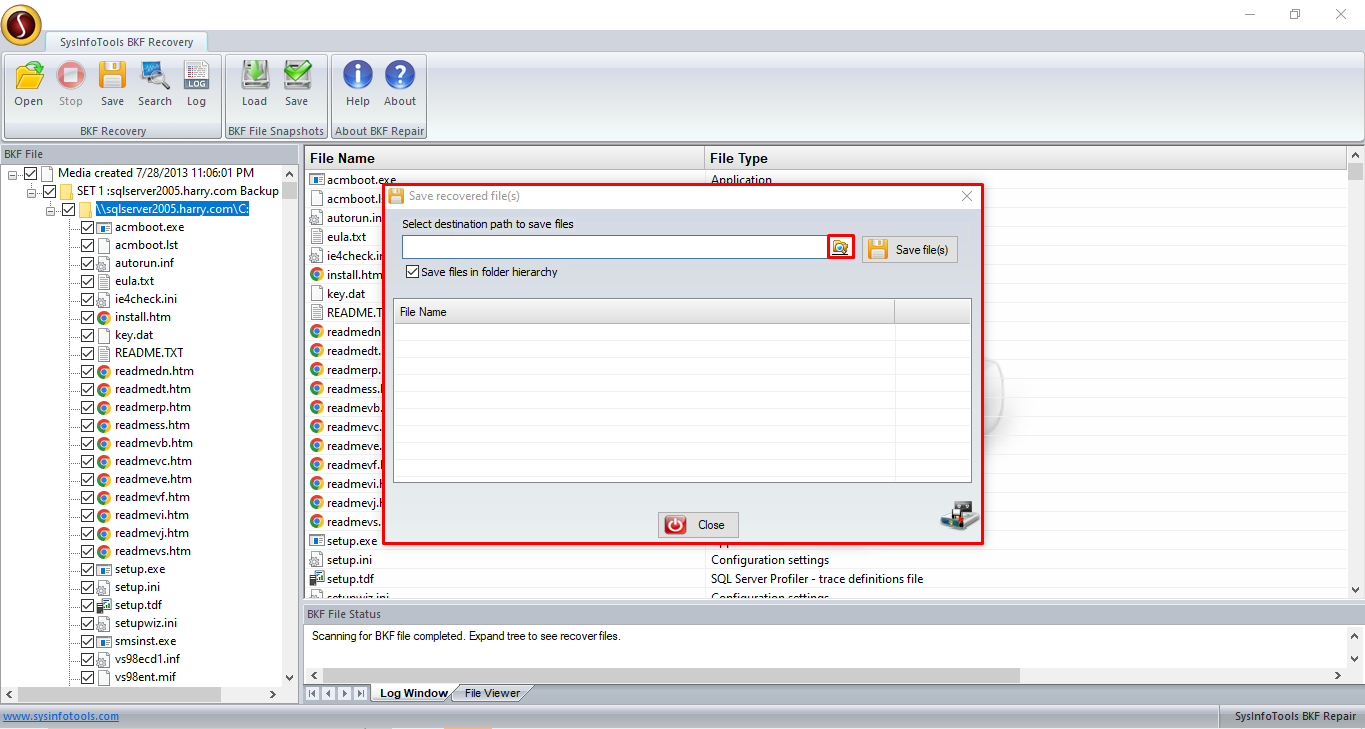The image size is (1365, 729).
Task: Click the install.htm Chrome icon in tree
Action: (104, 317)
